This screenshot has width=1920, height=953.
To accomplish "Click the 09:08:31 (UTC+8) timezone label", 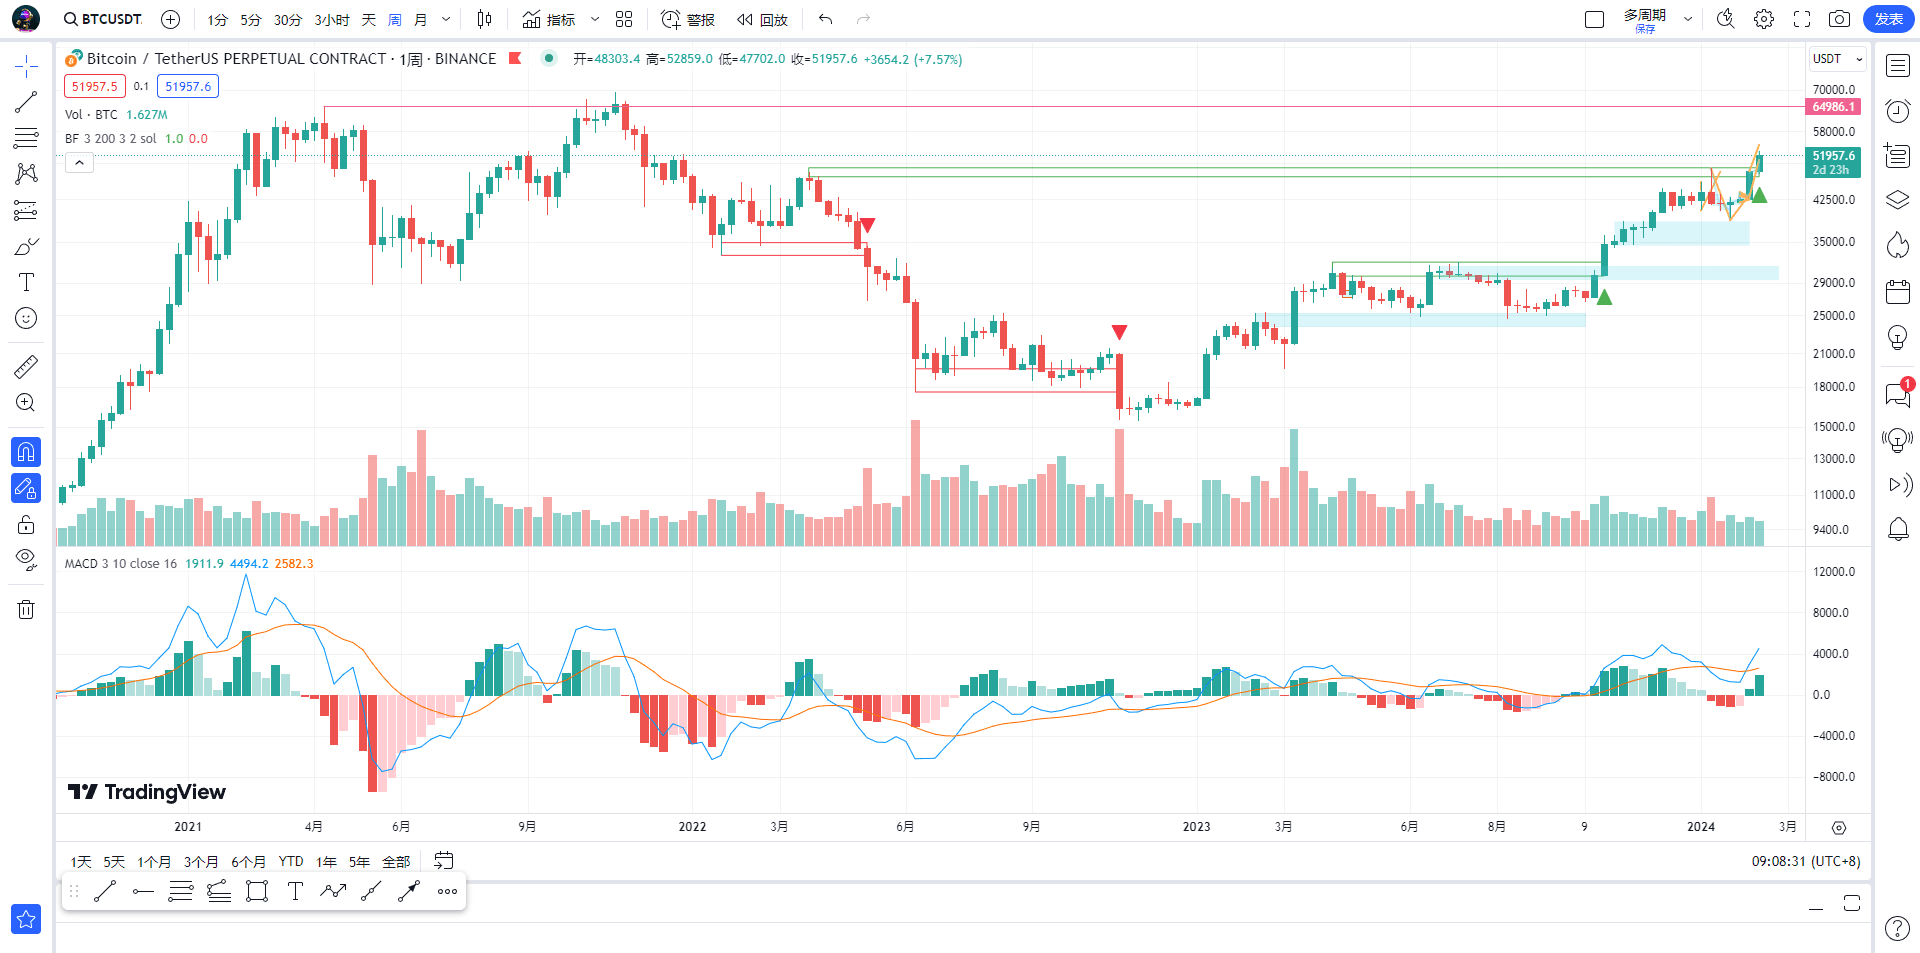I will [1806, 861].
